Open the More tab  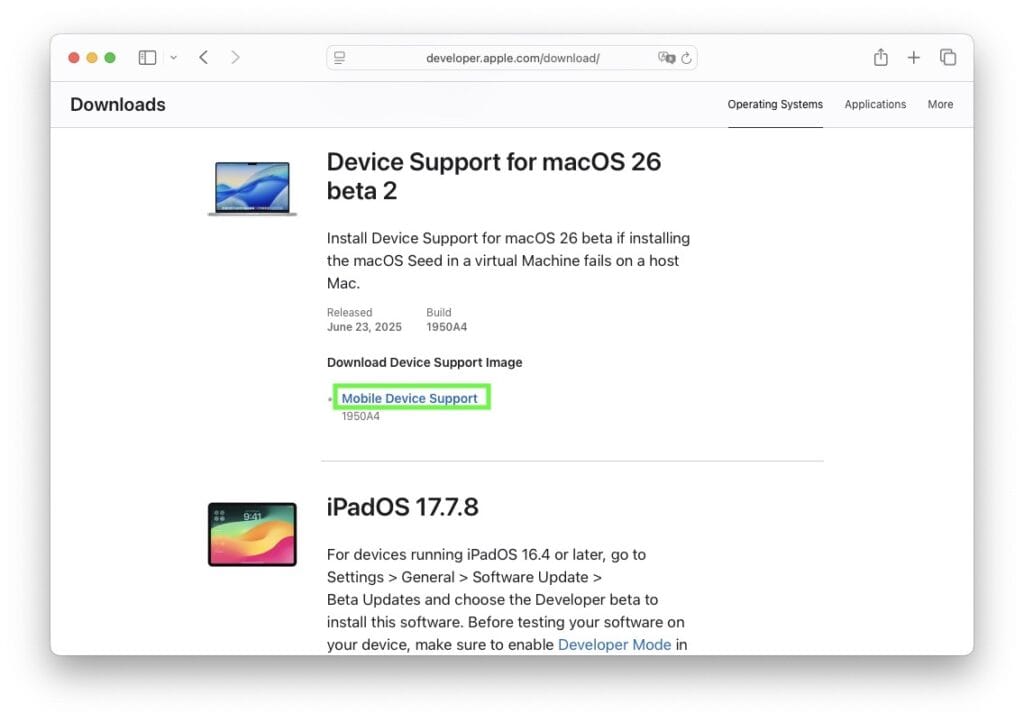[x=940, y=104]
